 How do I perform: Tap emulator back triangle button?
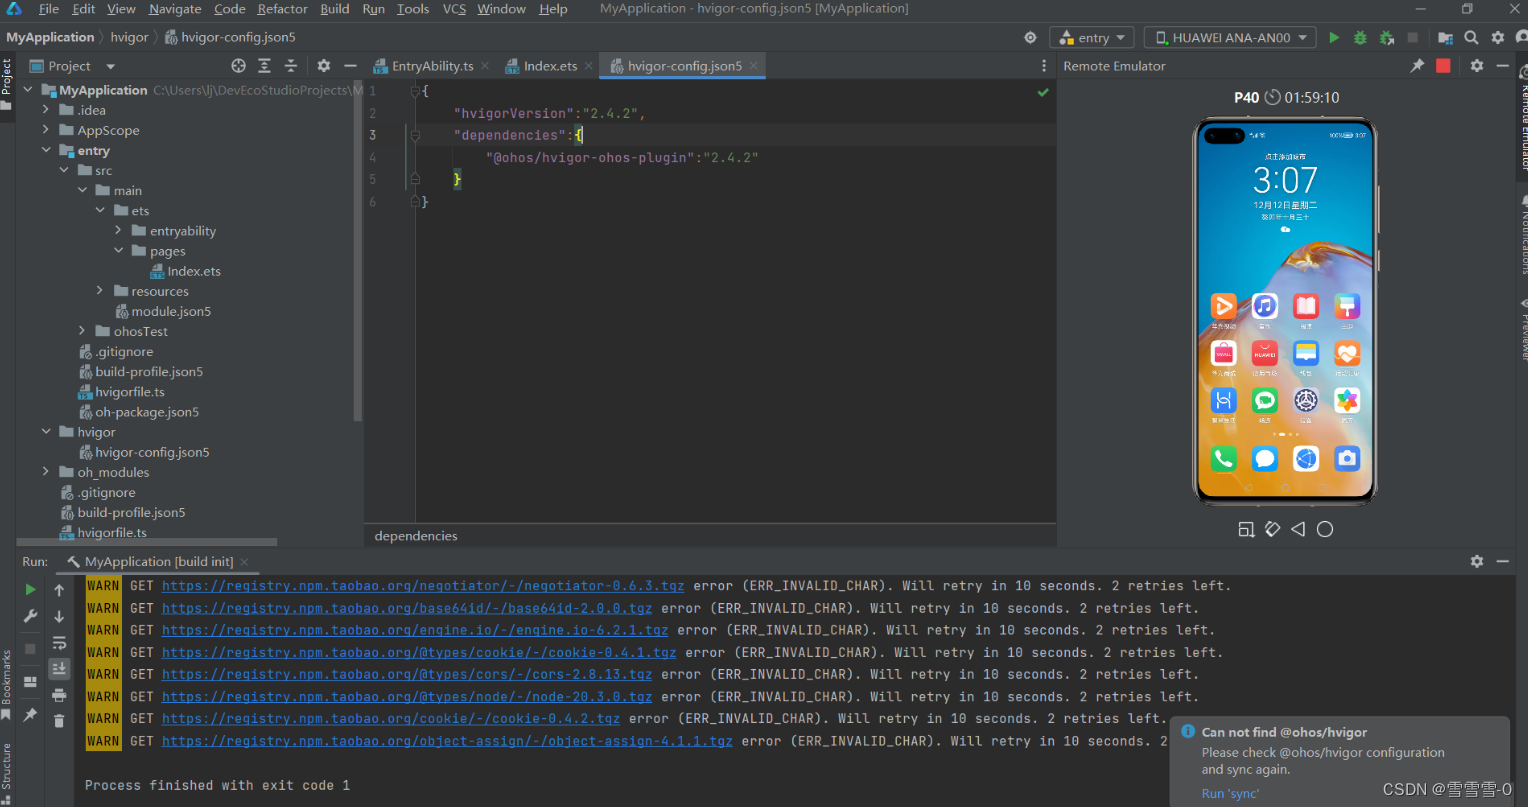1298,529
